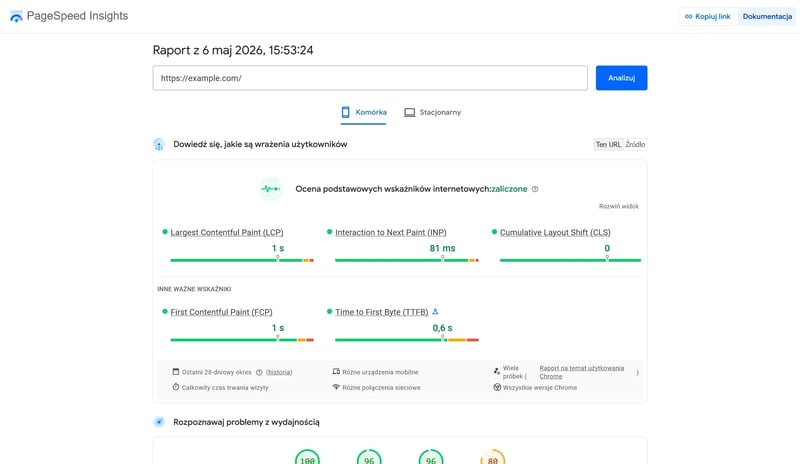The height and width of the screenshot is (464, 800).
Task: Open the Dokumentacja link
Action: click(767, 16)
